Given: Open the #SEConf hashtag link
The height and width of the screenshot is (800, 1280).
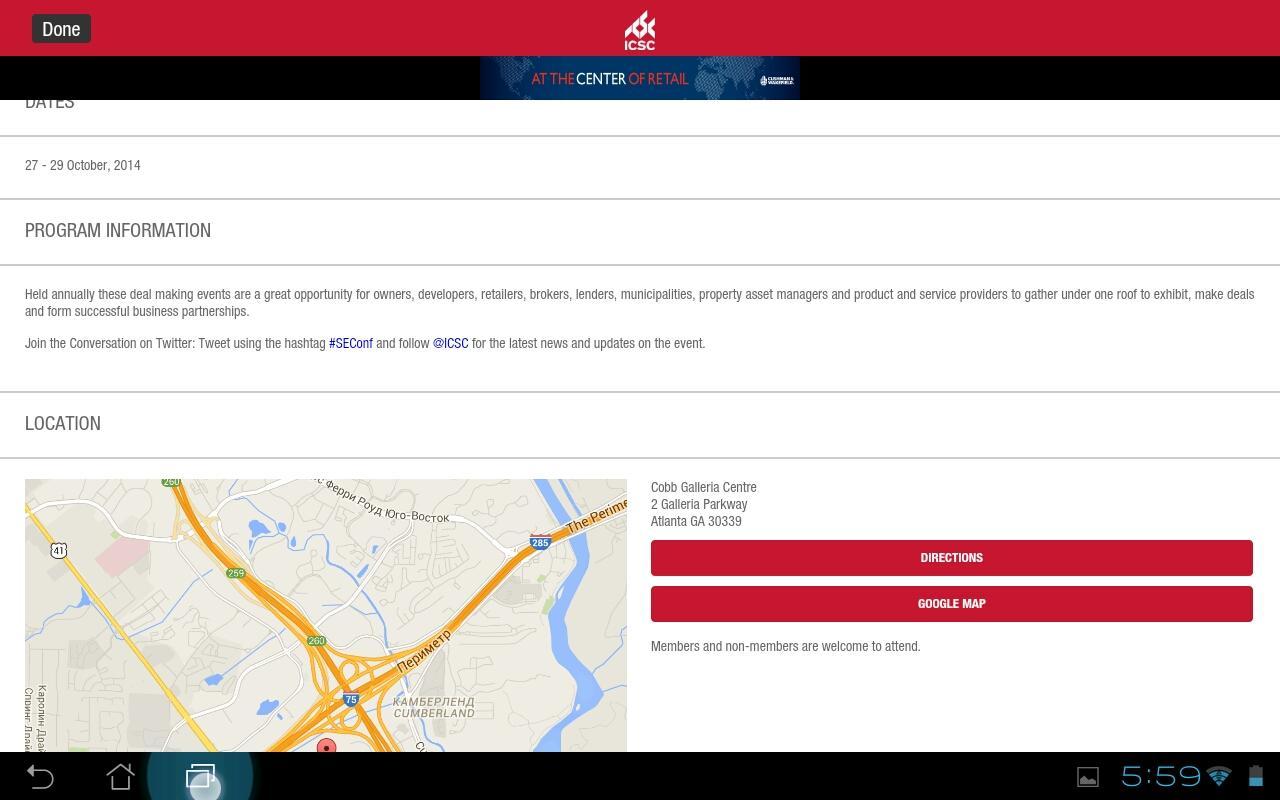Looking at the screenshot, I should 350,343.
